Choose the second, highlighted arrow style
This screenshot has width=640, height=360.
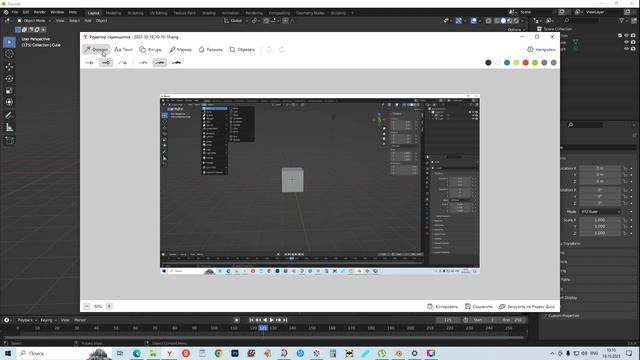[x=106, y=62]
